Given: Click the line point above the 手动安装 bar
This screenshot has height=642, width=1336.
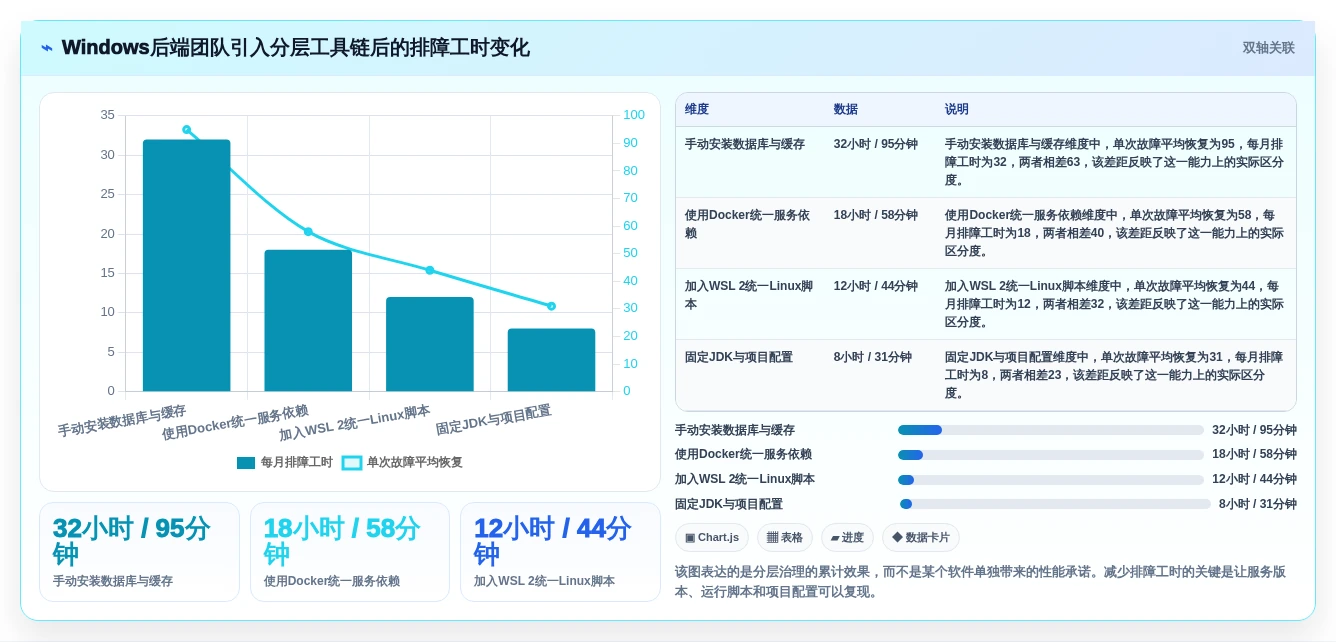Looking at the screenshot, I should tap(187, 130).
